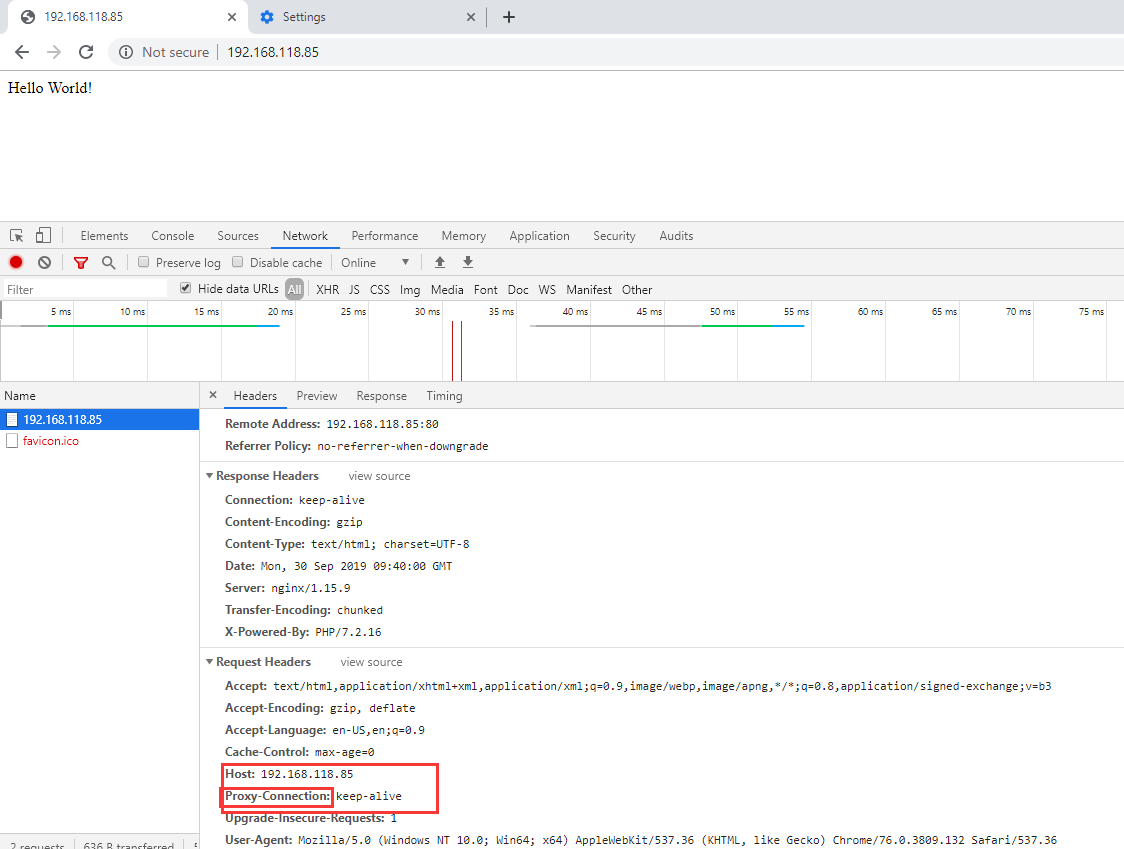Viewport: 1124px width, 849px height.
Task: Collapse the Response Headers section
Action: 210,476
